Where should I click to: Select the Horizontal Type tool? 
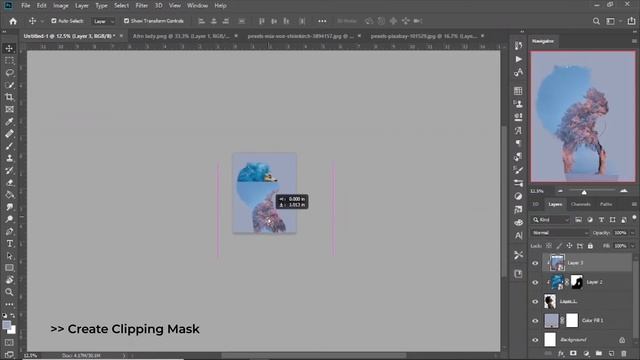click(x=9, y=244)
